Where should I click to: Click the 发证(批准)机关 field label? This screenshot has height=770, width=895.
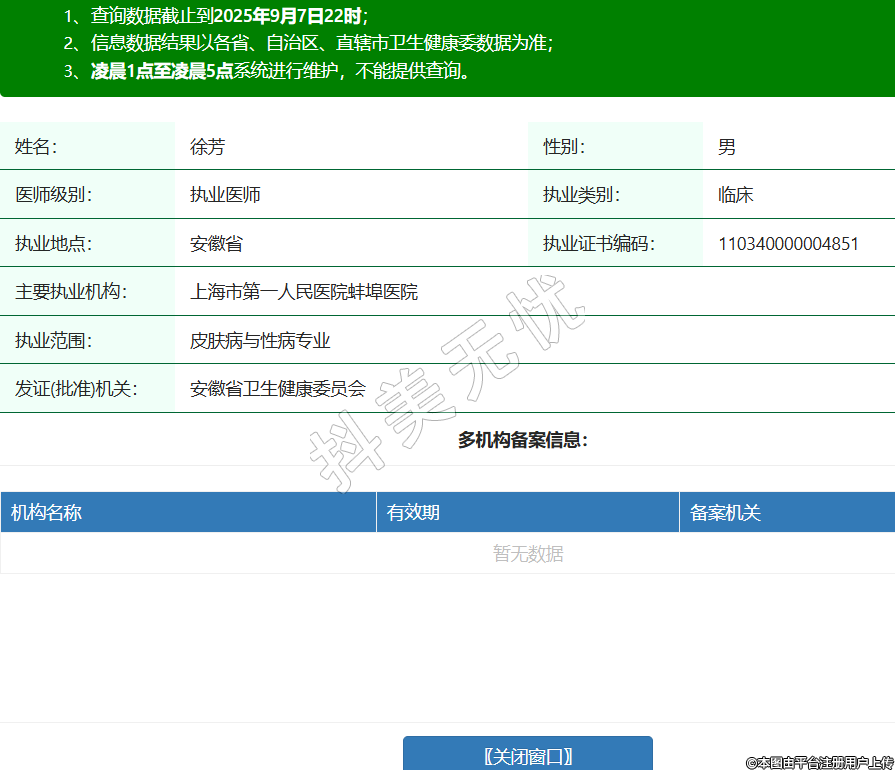(76, 389)
